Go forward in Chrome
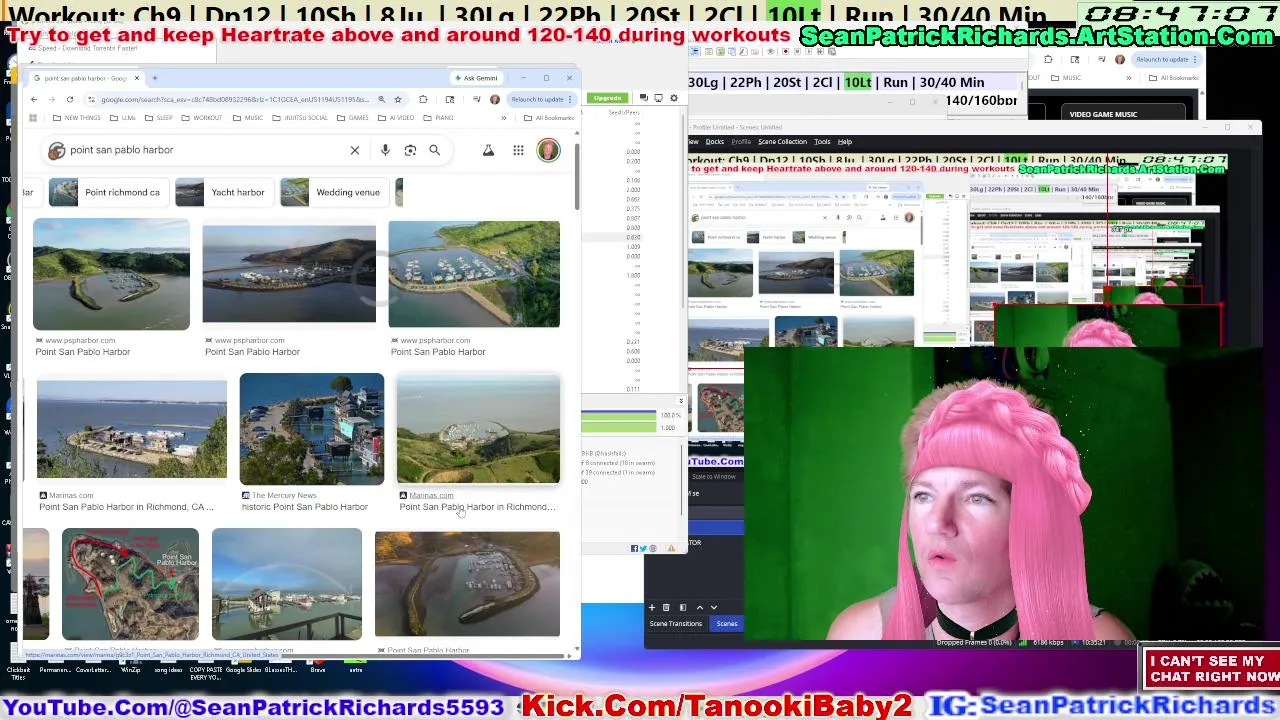1280x720 pixels. (52, 99)
